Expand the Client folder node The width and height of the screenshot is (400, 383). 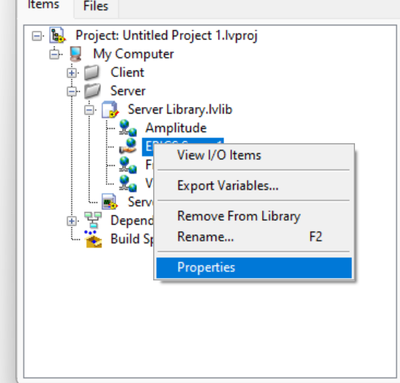[72, 73]
